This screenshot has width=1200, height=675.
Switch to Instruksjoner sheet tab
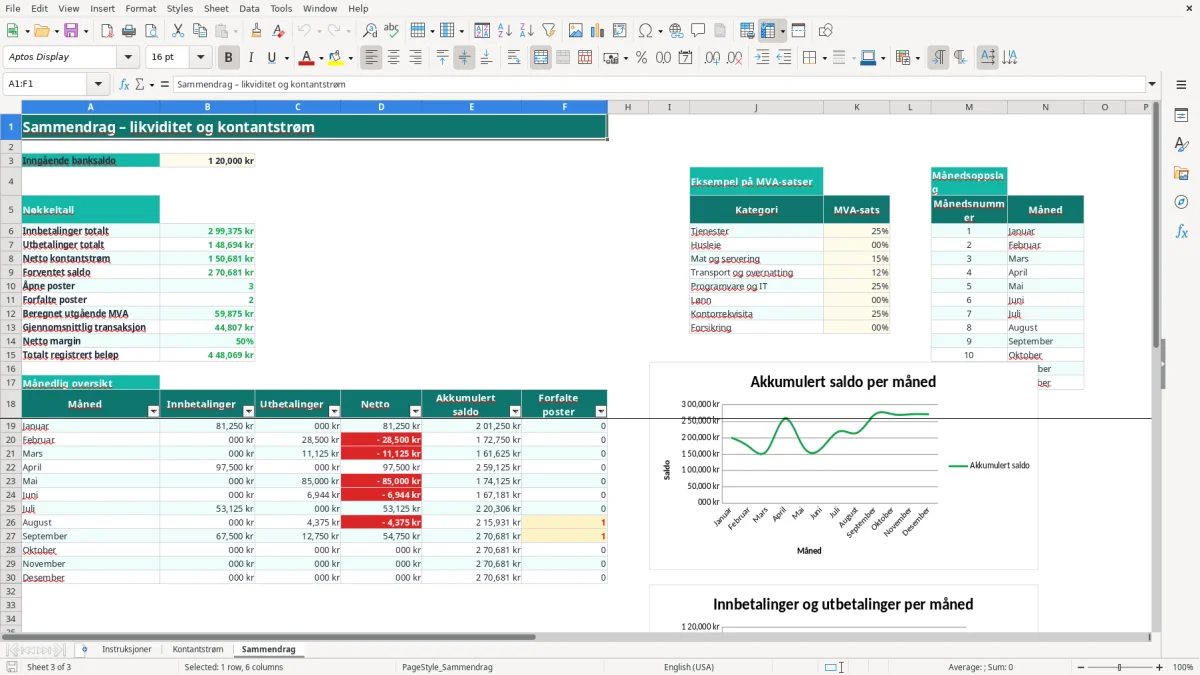[x=126, y=650]
